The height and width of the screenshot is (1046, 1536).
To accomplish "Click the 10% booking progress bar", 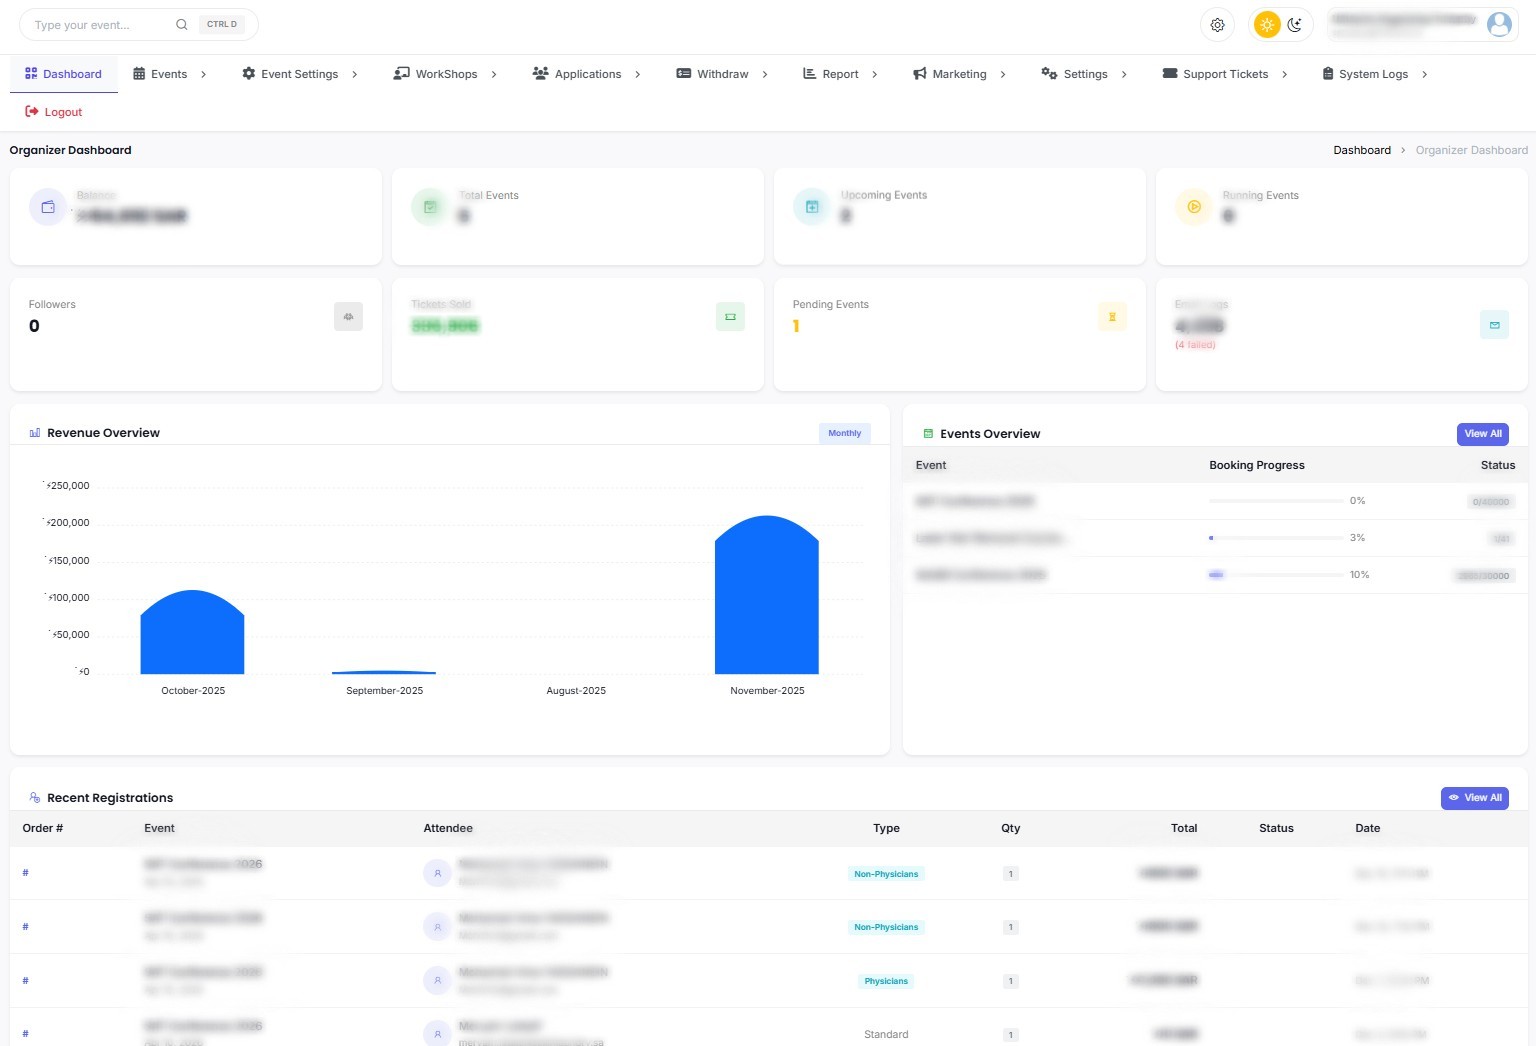I will 1276,575.
